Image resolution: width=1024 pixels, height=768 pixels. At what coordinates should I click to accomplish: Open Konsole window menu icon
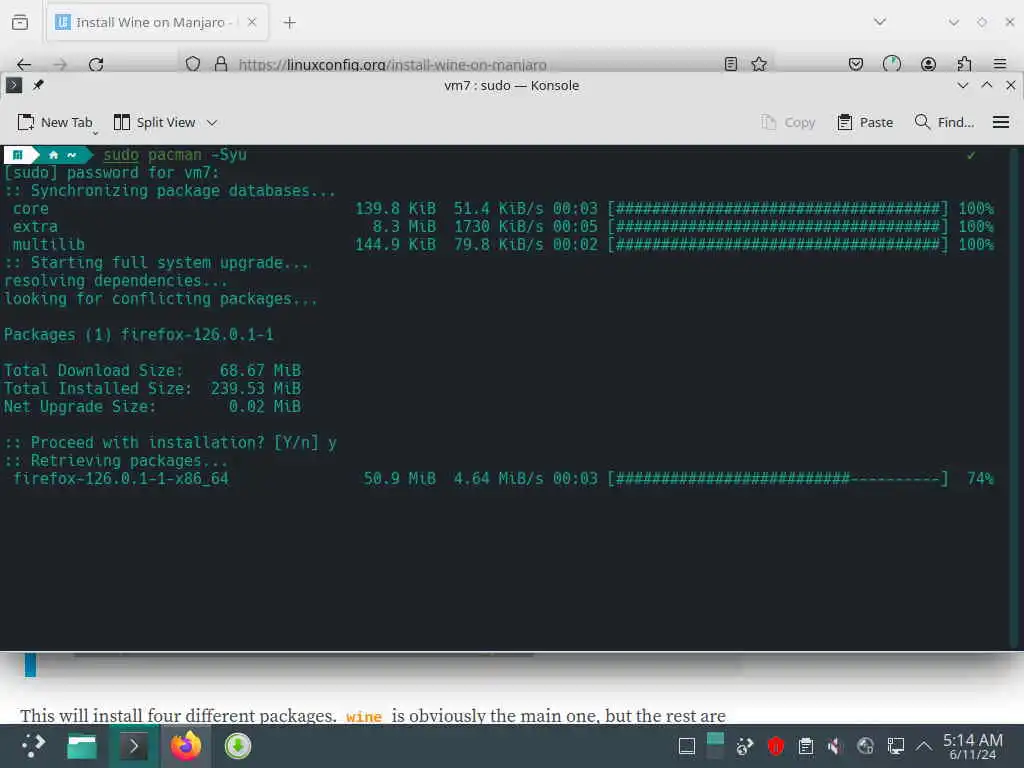(x=14, y=86)
